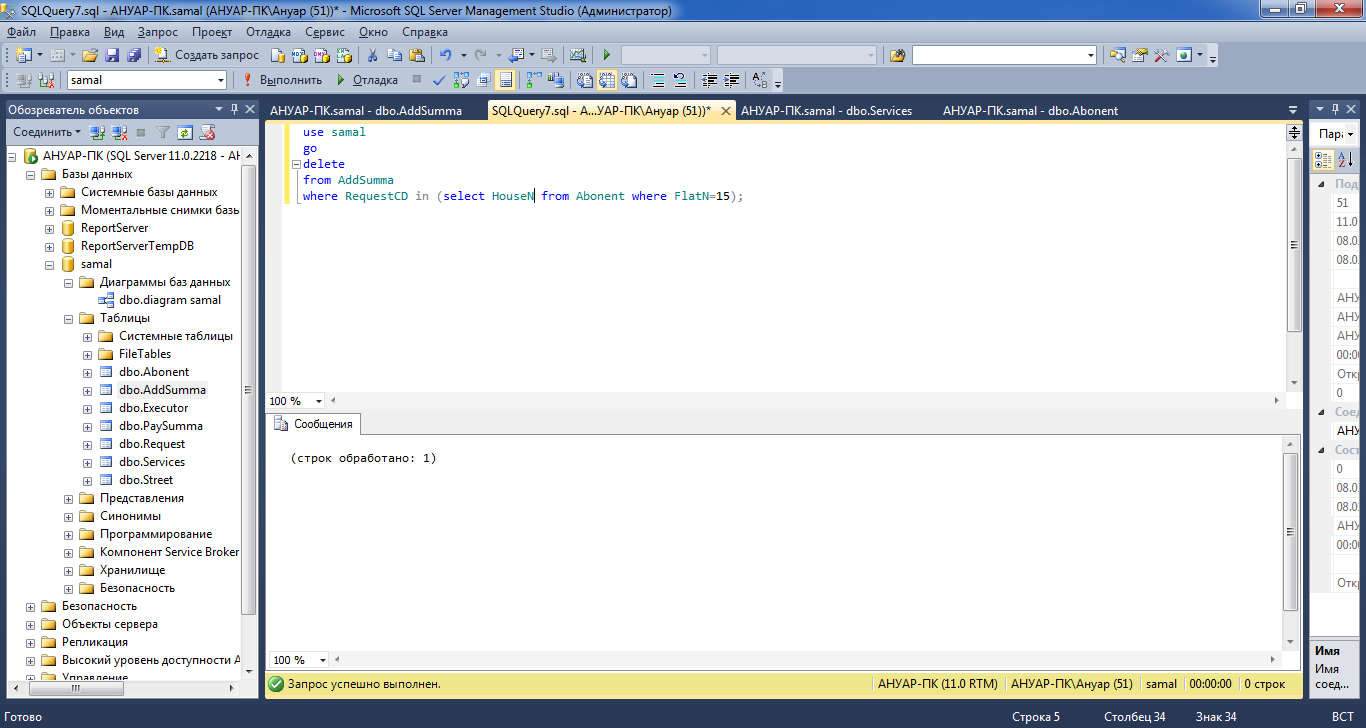Screen dimensions: 1366x728
Task: Click the Создать запрос button
Action: pos(205,55)
